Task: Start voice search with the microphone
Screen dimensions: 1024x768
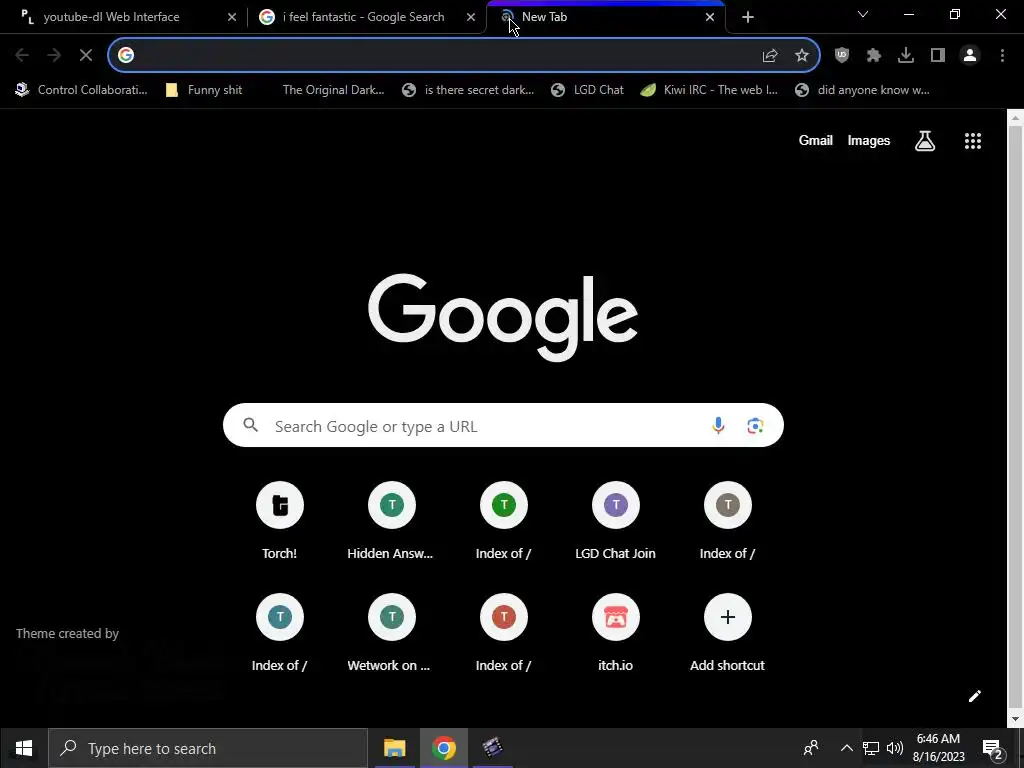Action: coord(718,426)
